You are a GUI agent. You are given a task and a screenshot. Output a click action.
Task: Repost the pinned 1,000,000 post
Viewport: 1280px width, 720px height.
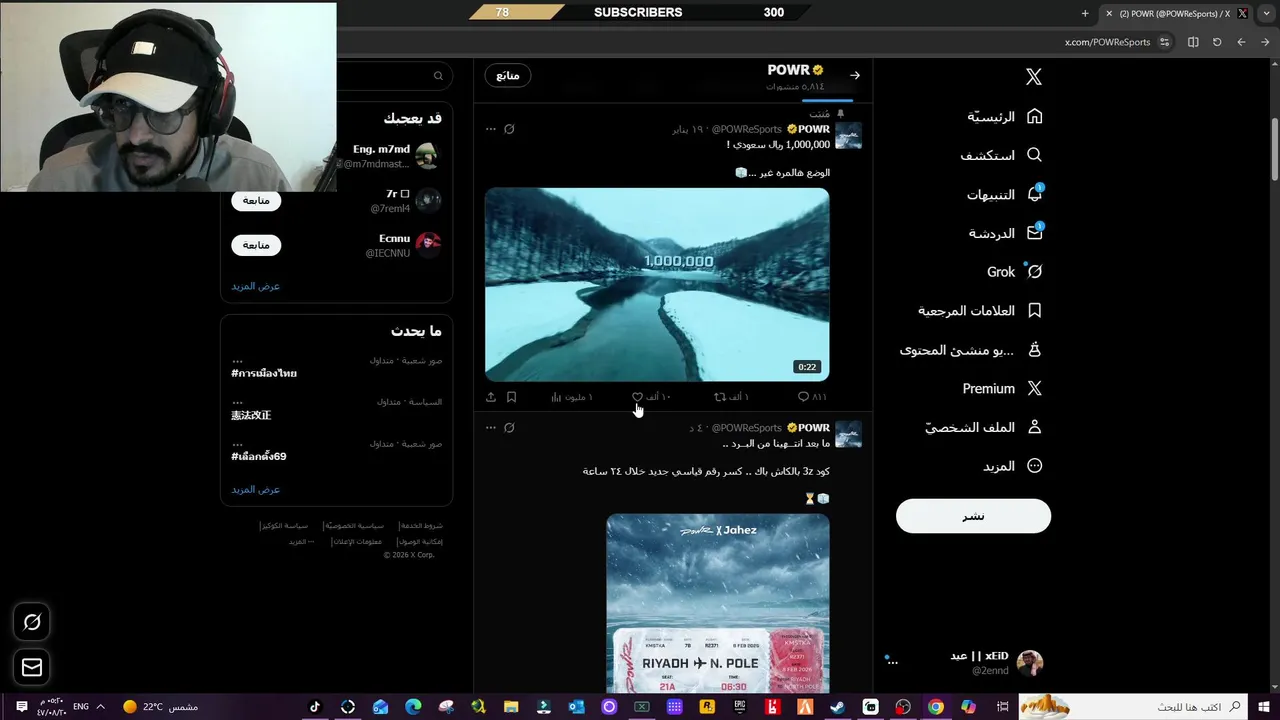[730, 397]
